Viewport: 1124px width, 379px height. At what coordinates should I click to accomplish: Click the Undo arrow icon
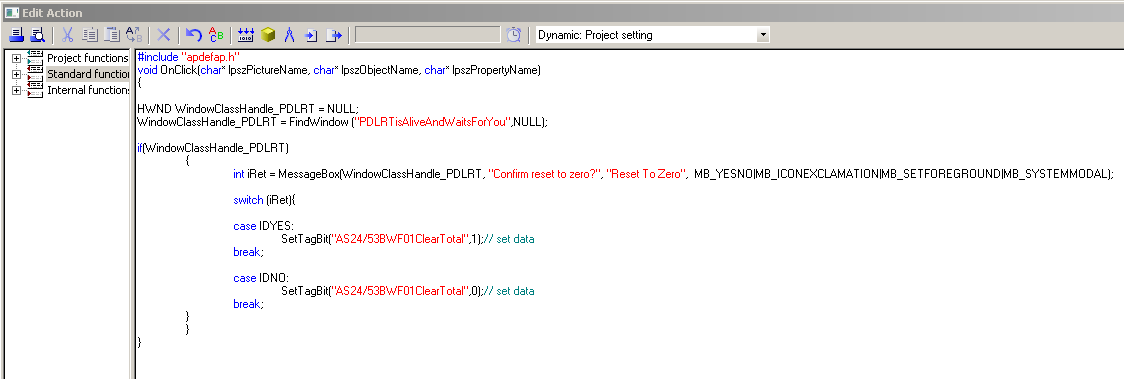pos(194,35)
